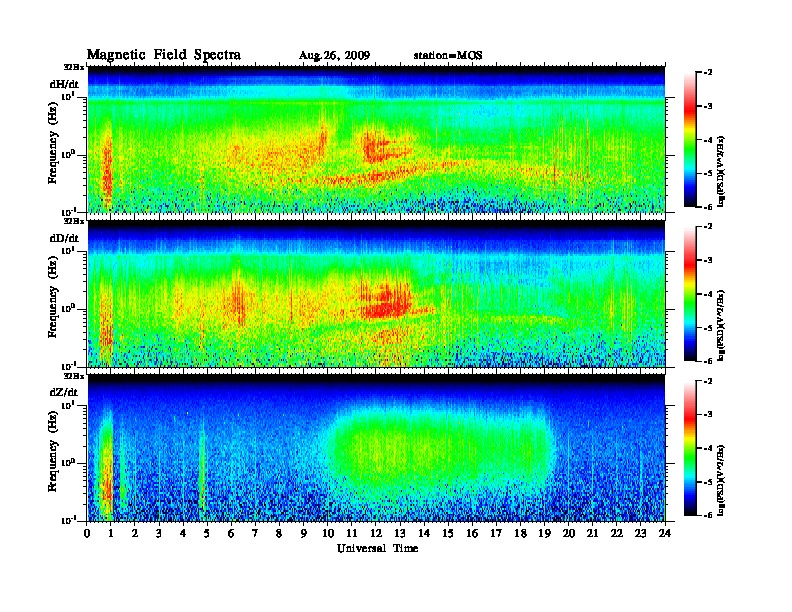This screenshot has height=612, width=792.
Task: Click hour "18" on the time axis
Action: pos(520,534)
